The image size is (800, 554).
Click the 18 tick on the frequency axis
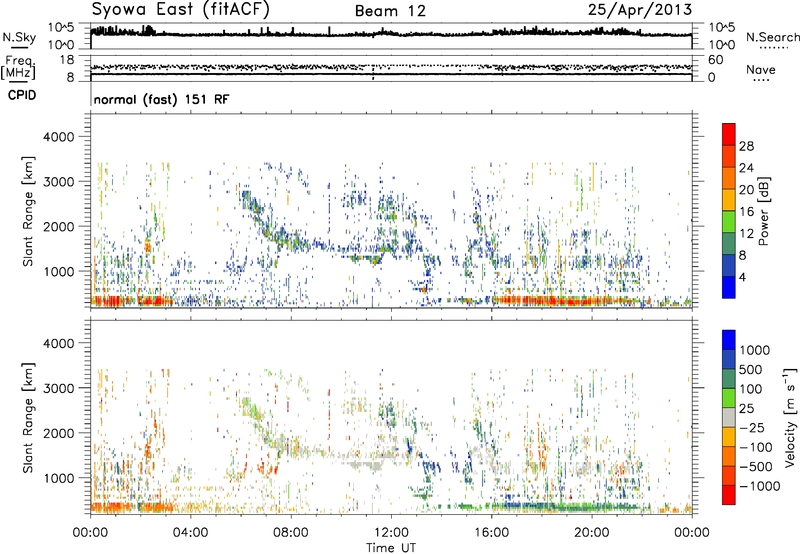tap(66, 60)
